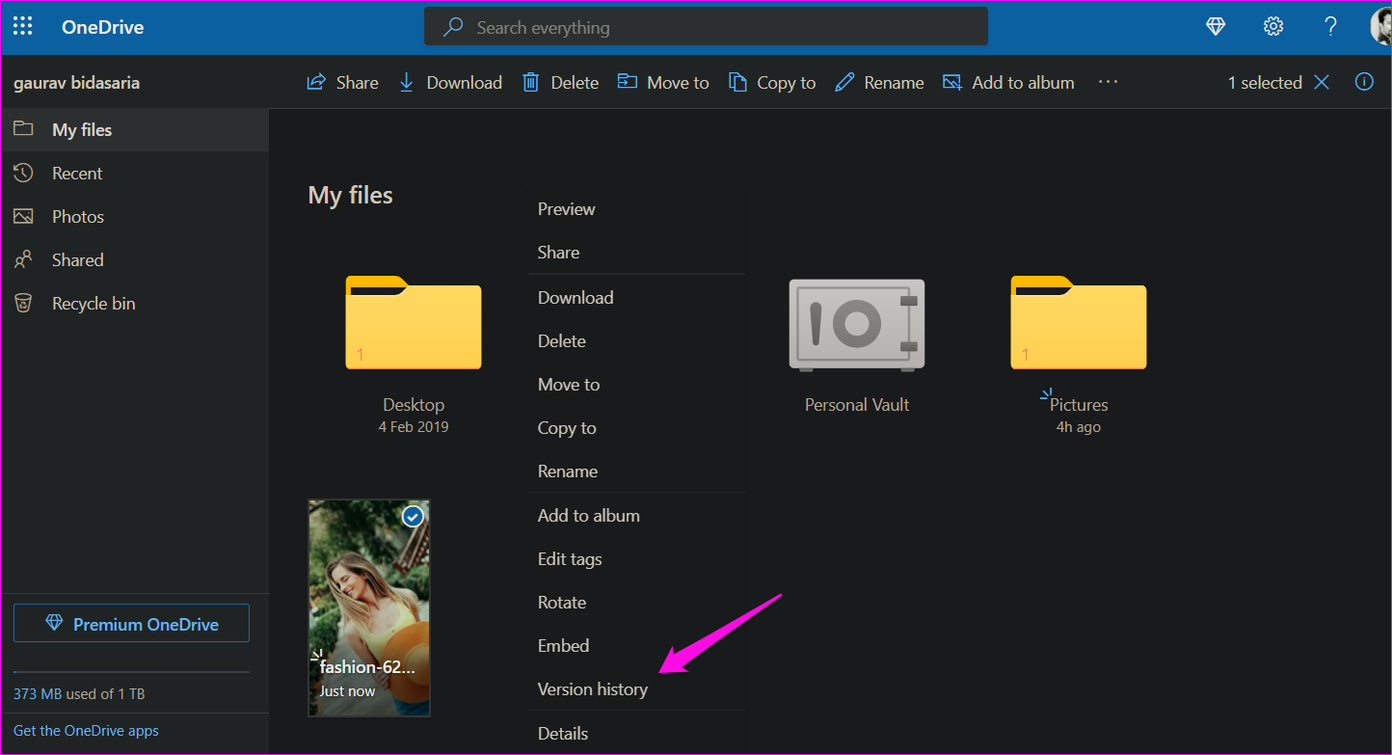This screenshot has width=1392, height=755.
Task: Click the Premium OneDrive button
Action: tap(131, 623)
